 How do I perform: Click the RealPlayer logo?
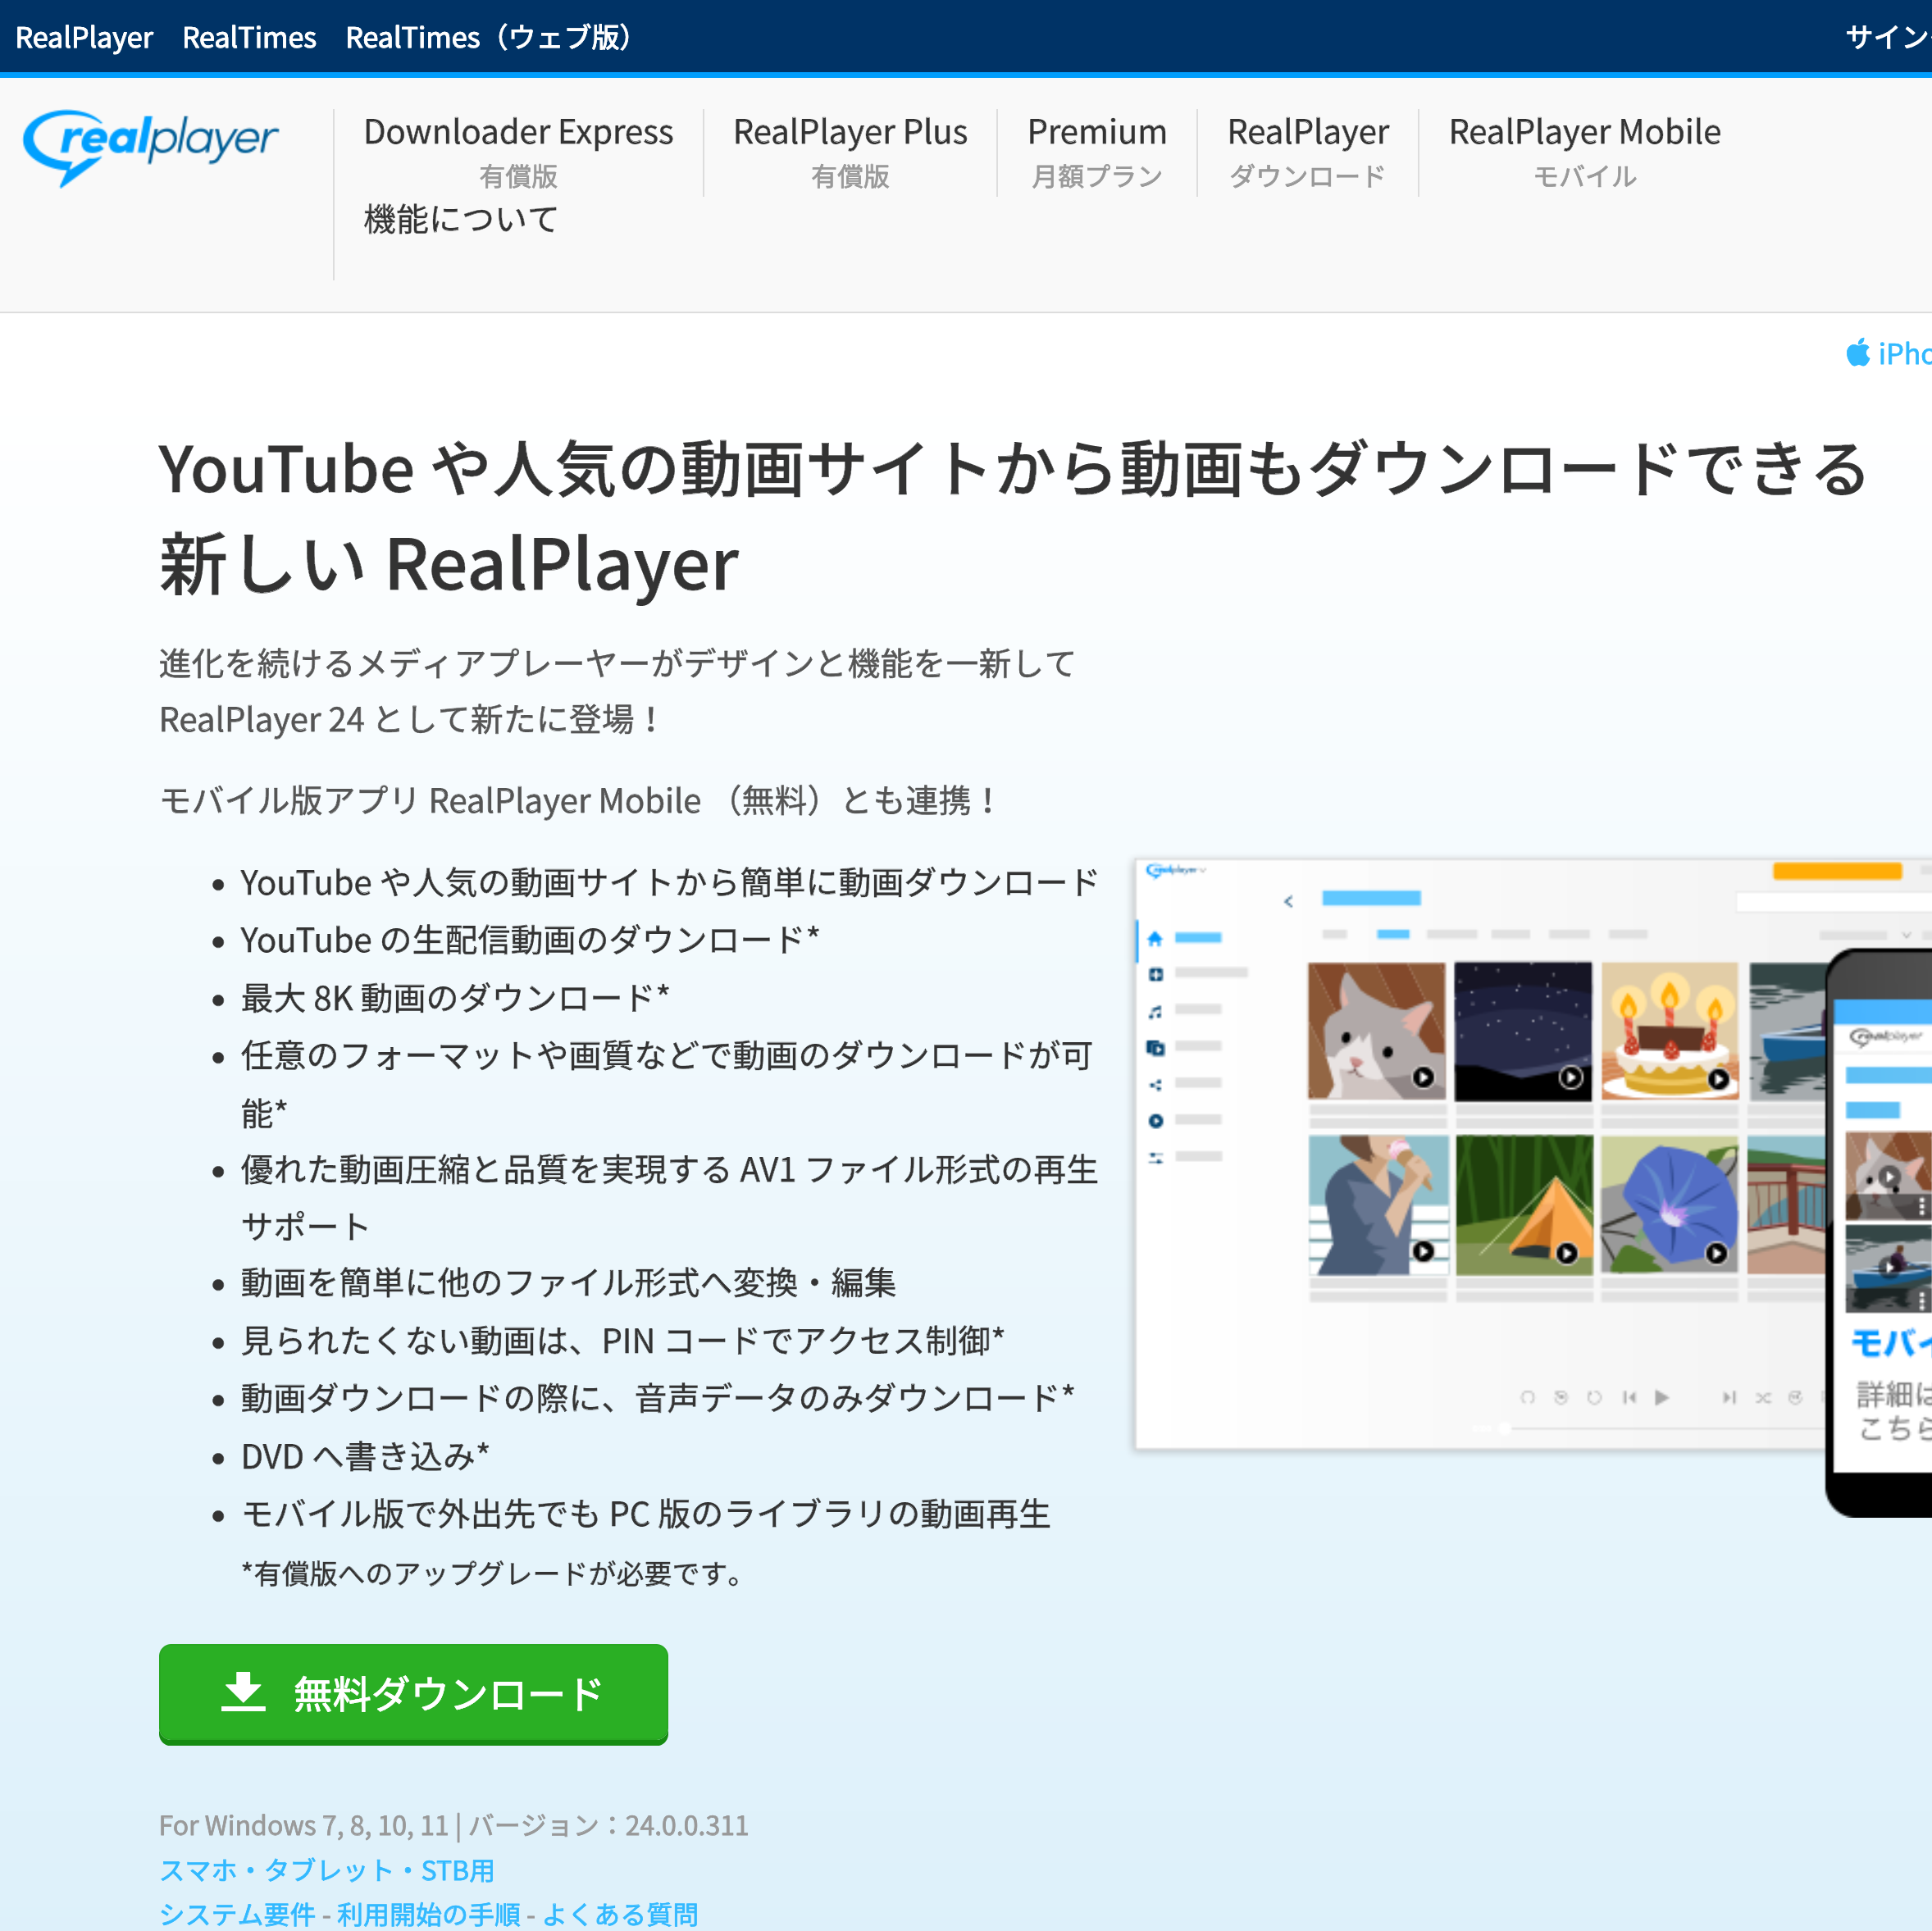pos(150,146)
